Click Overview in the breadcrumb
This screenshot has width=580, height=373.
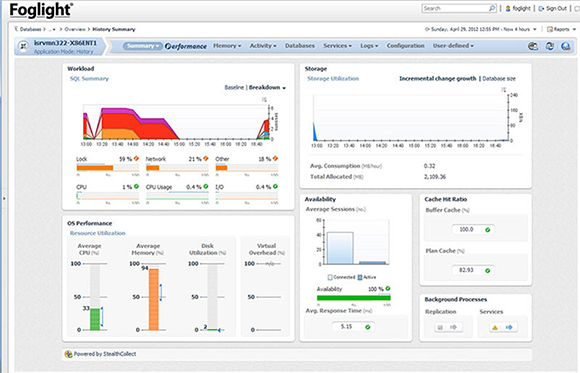tap(75, 29)
